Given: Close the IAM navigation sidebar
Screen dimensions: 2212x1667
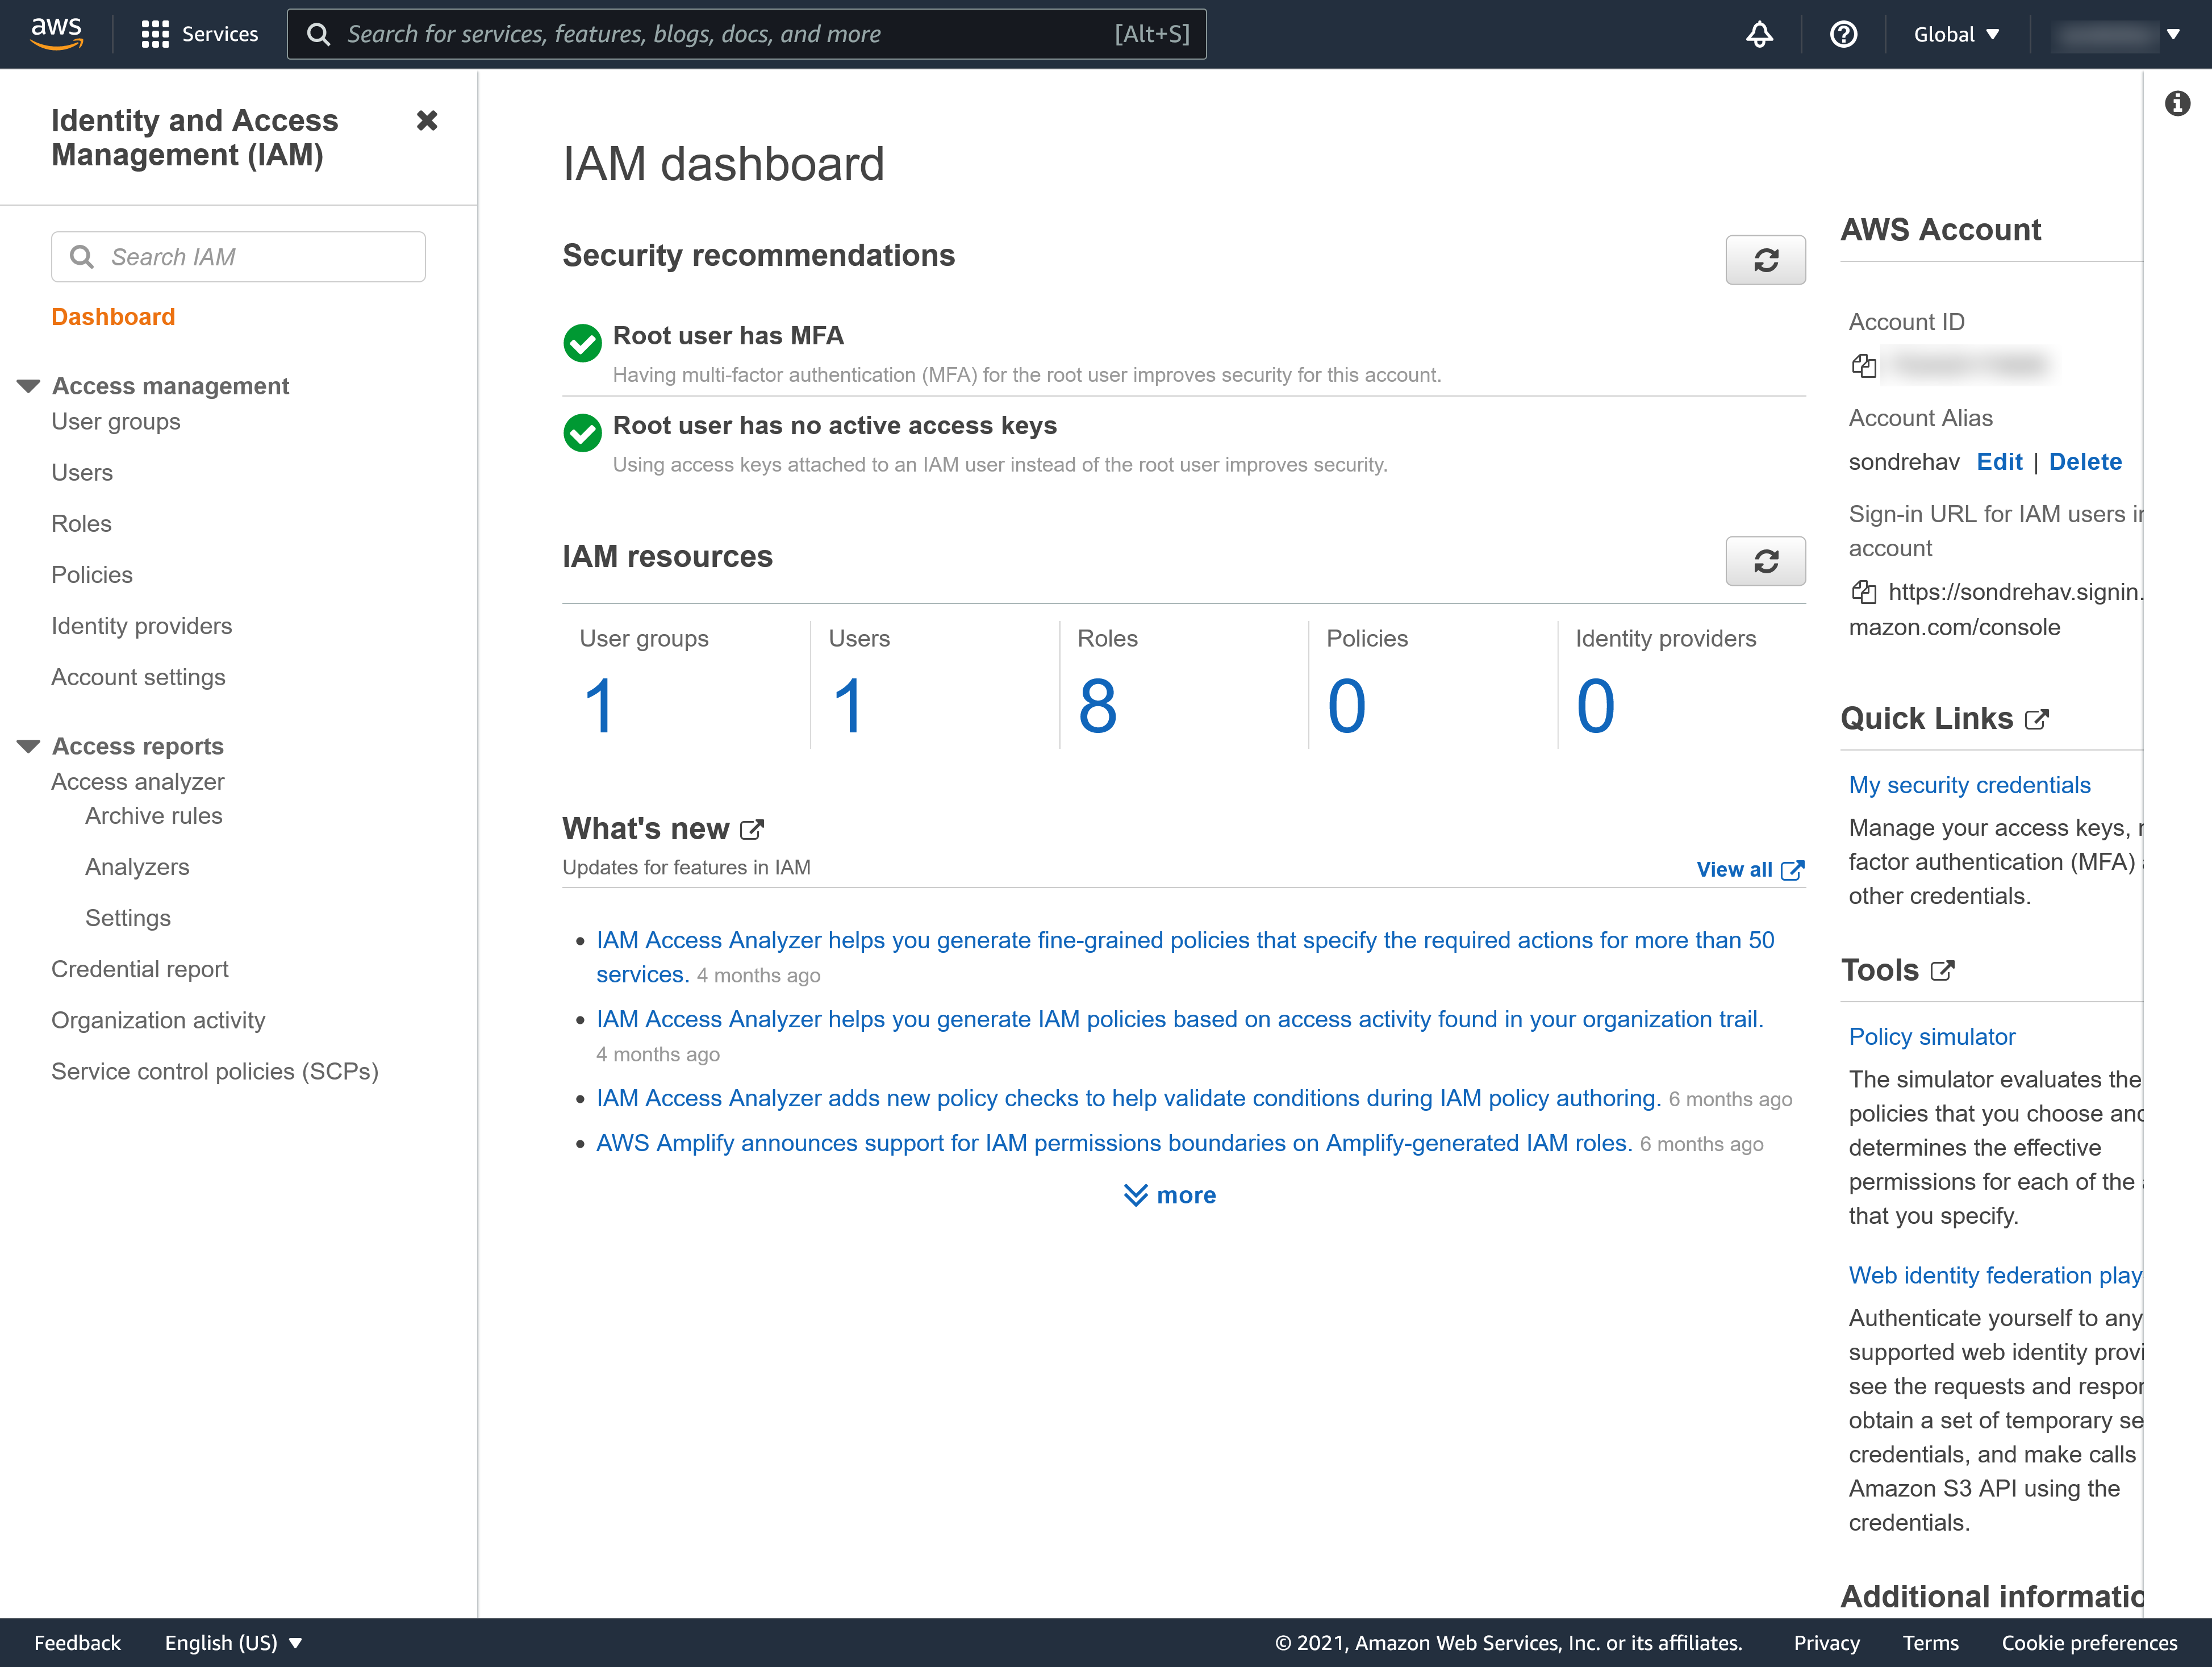Looking at the screenshot, I should [427, 121].
